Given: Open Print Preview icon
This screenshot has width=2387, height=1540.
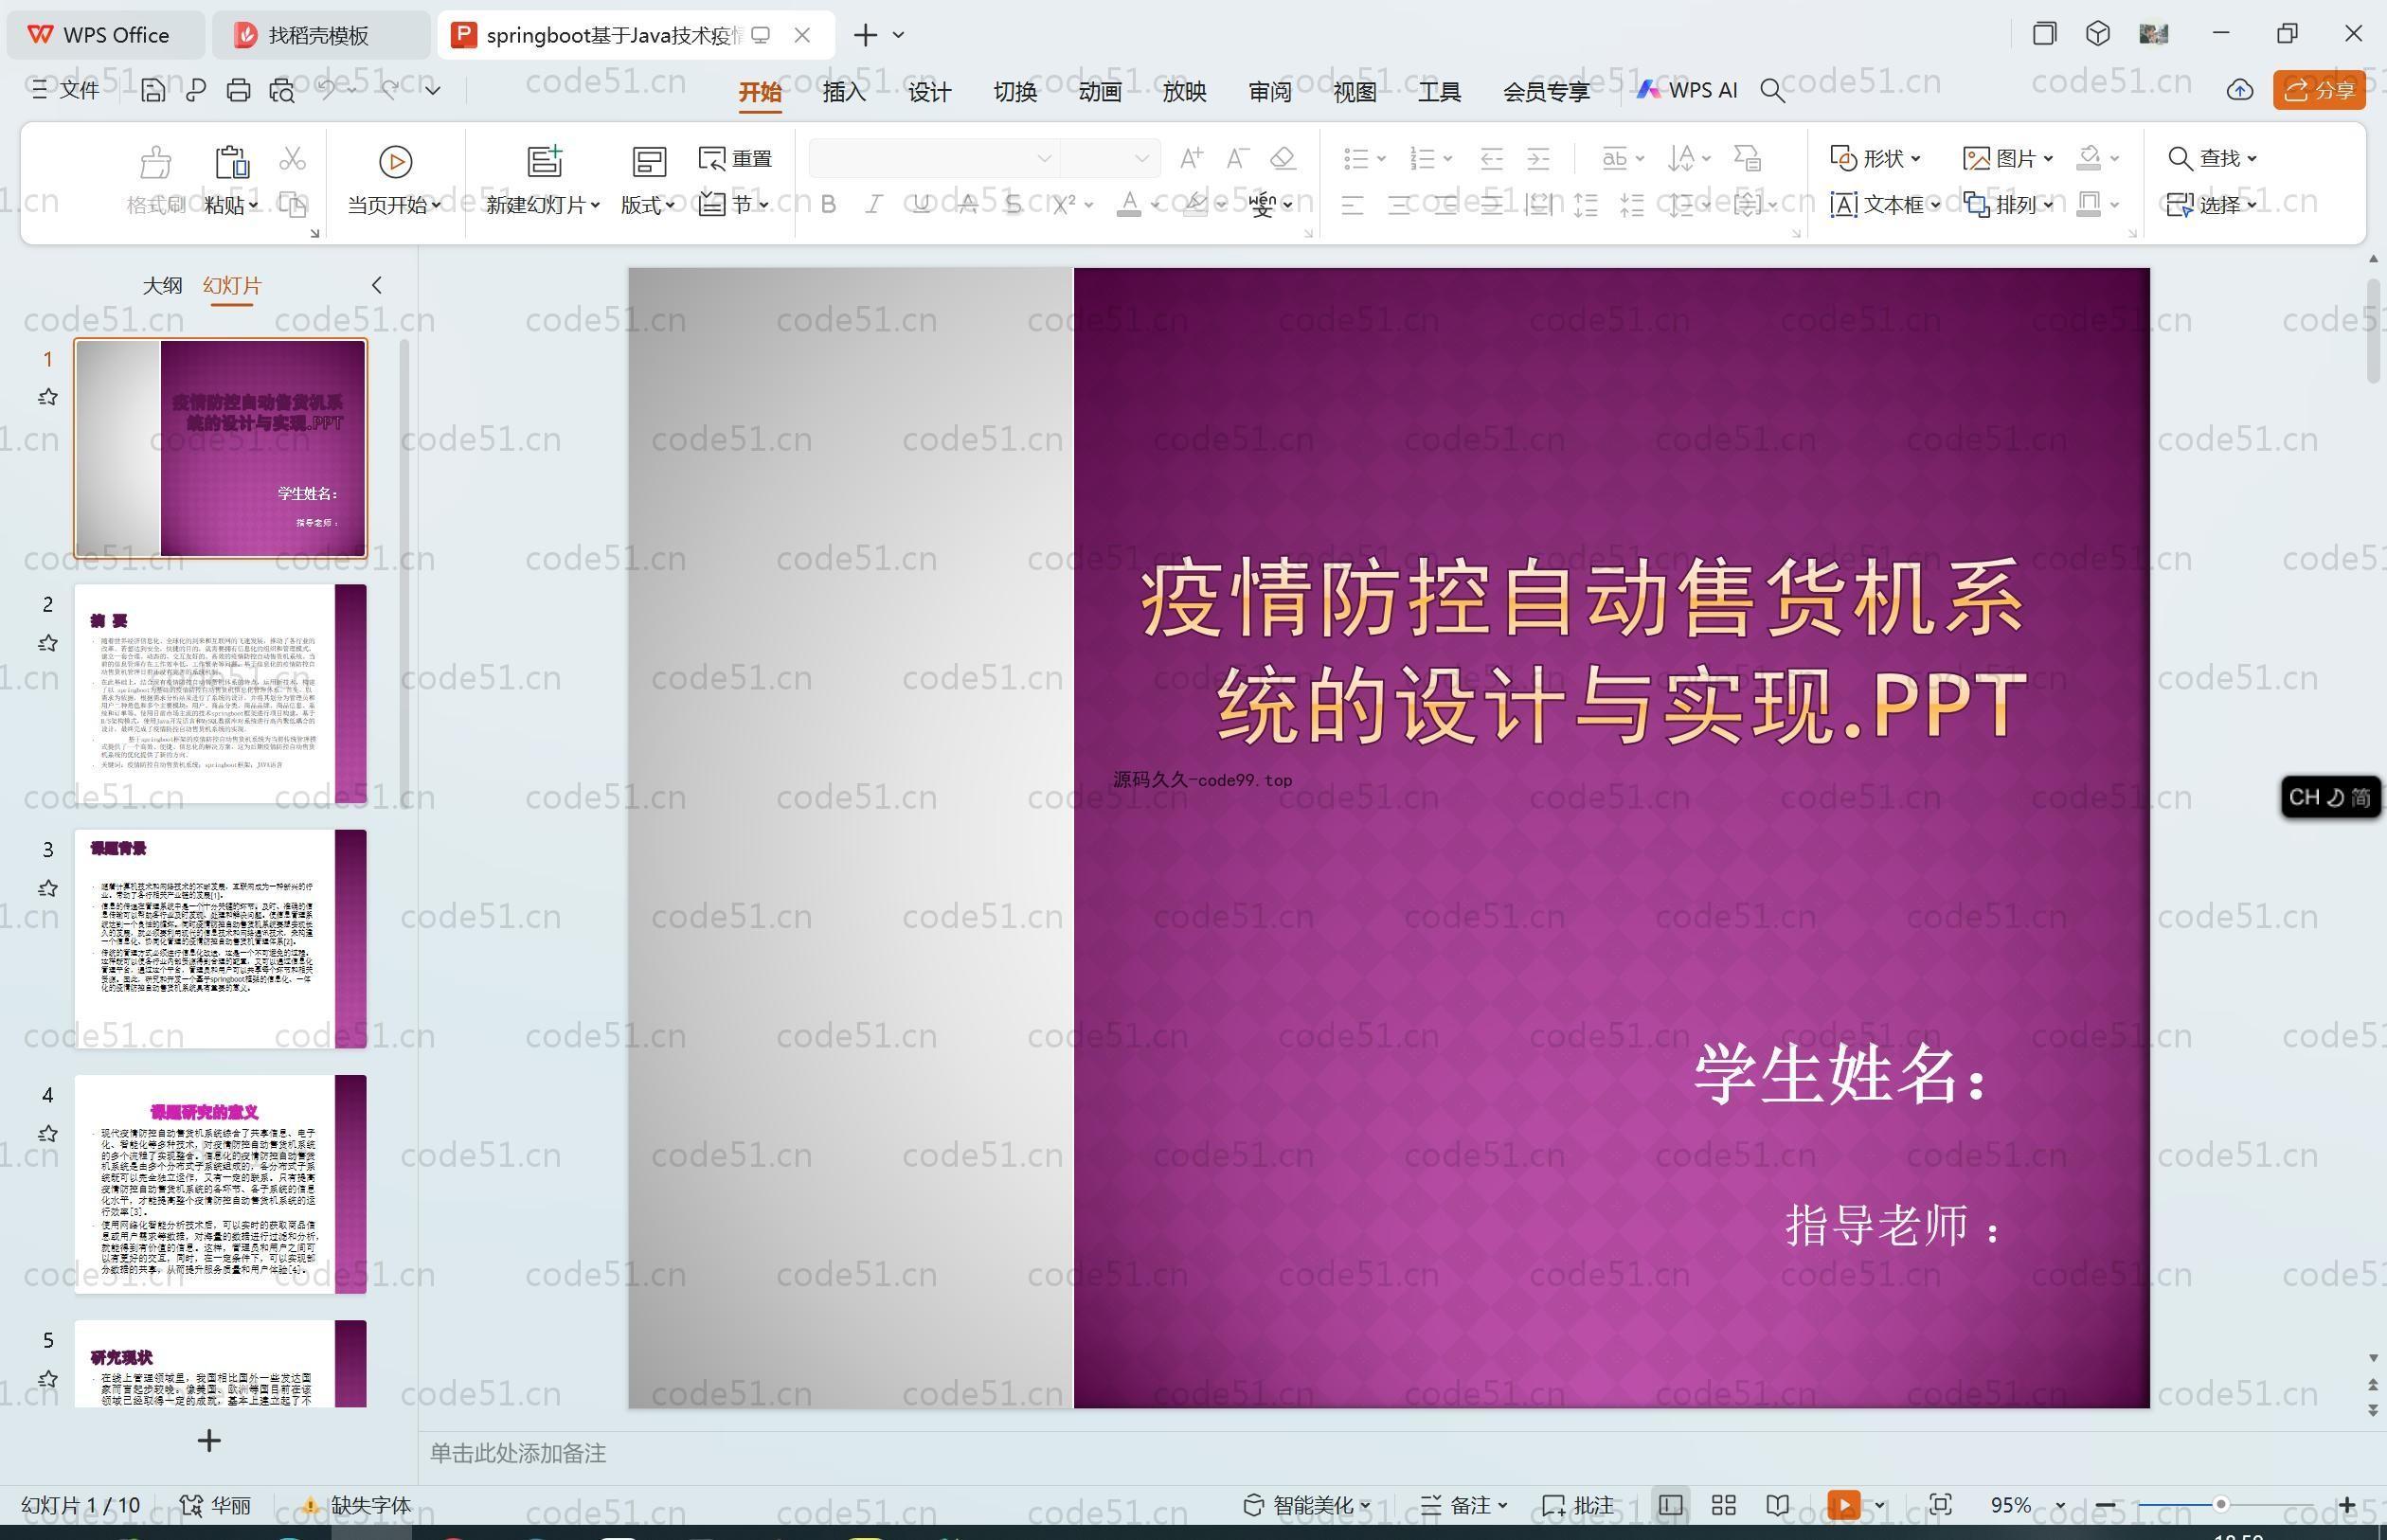Looking at the screenshot, I should tap(282, 90).
